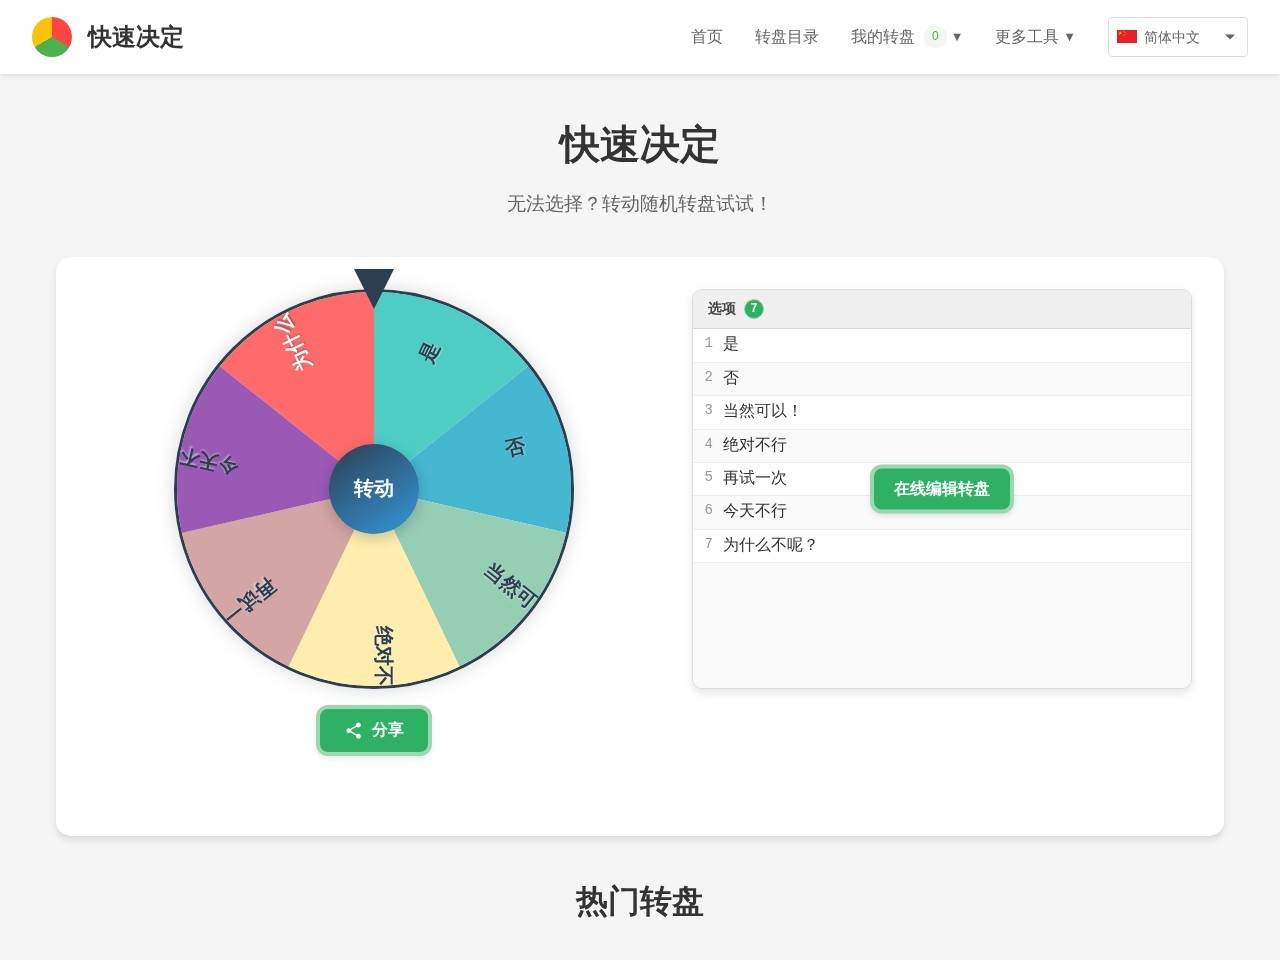
Task: Select option row 5 再试一次
Action: coord(942,478)
